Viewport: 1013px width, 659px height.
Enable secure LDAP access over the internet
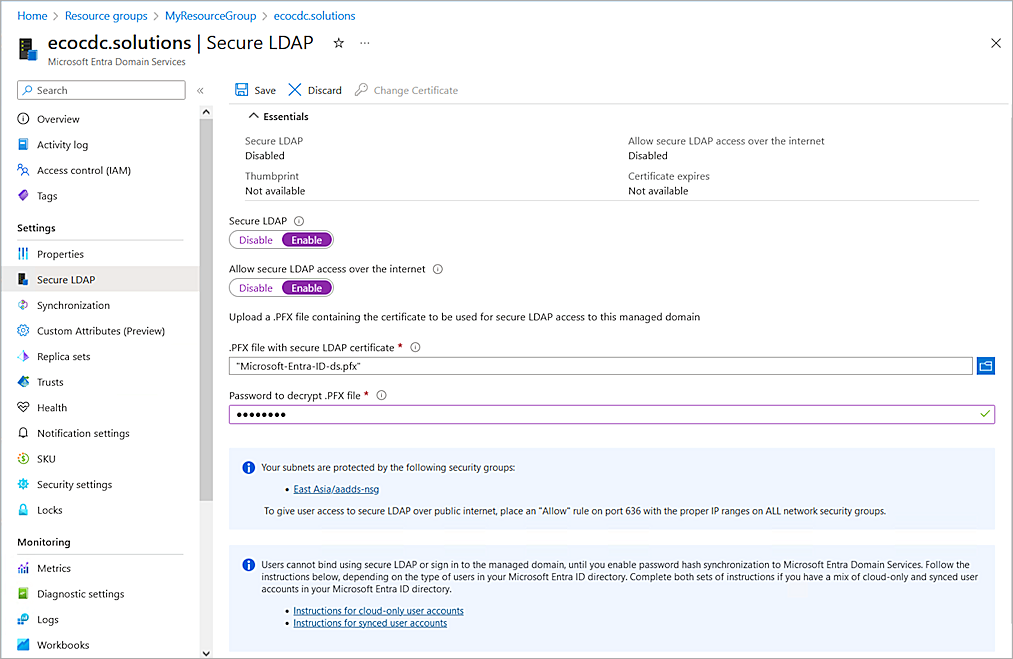[x=306, y=288]
